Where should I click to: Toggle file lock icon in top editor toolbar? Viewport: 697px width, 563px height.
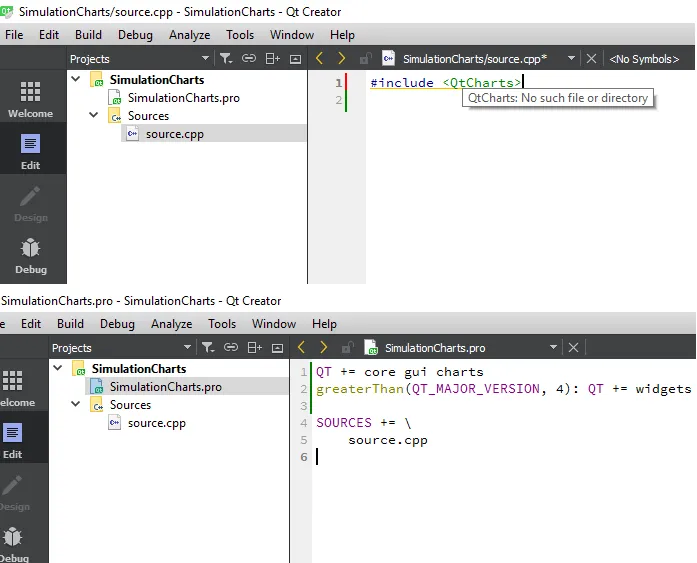[365, 59]
